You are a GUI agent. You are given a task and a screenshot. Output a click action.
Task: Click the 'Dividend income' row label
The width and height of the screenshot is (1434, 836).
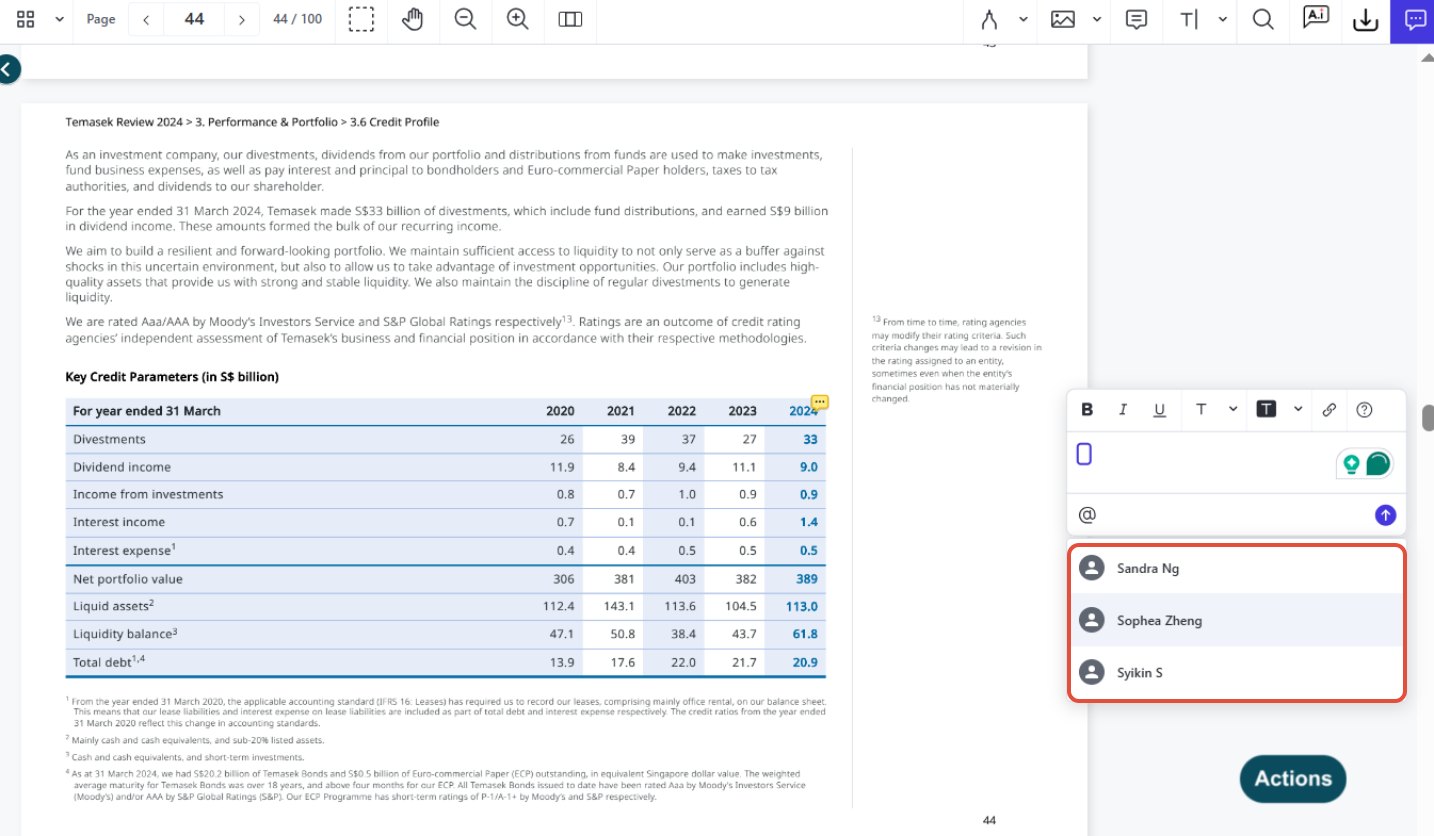point(122,467)
